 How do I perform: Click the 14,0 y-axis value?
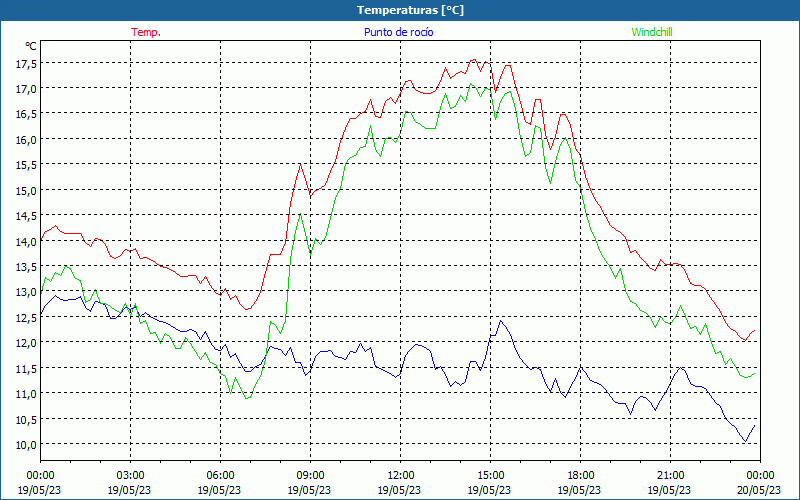pyautogui.click(x=27, y=241)
